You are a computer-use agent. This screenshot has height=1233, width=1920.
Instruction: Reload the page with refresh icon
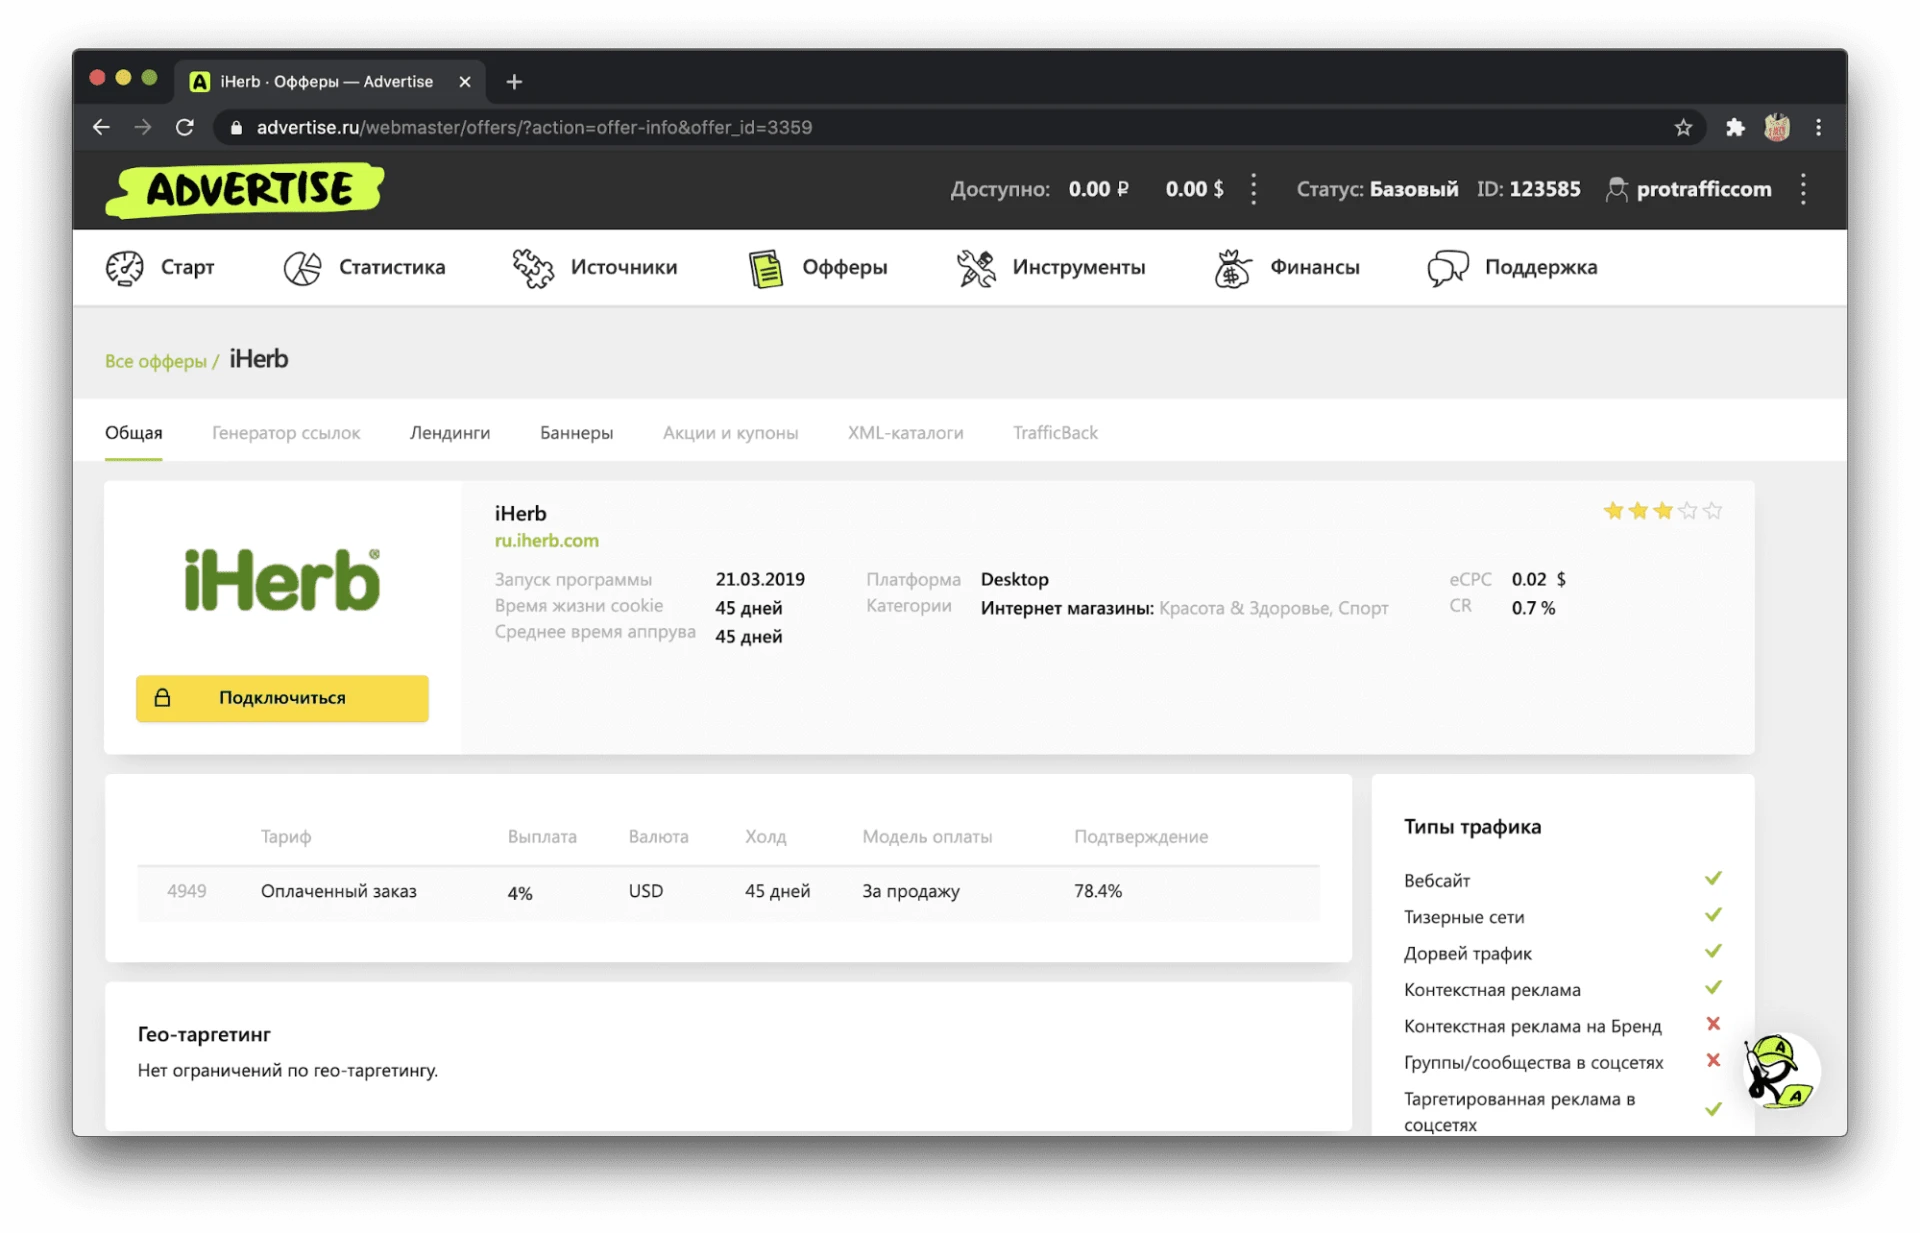point(185,127)
